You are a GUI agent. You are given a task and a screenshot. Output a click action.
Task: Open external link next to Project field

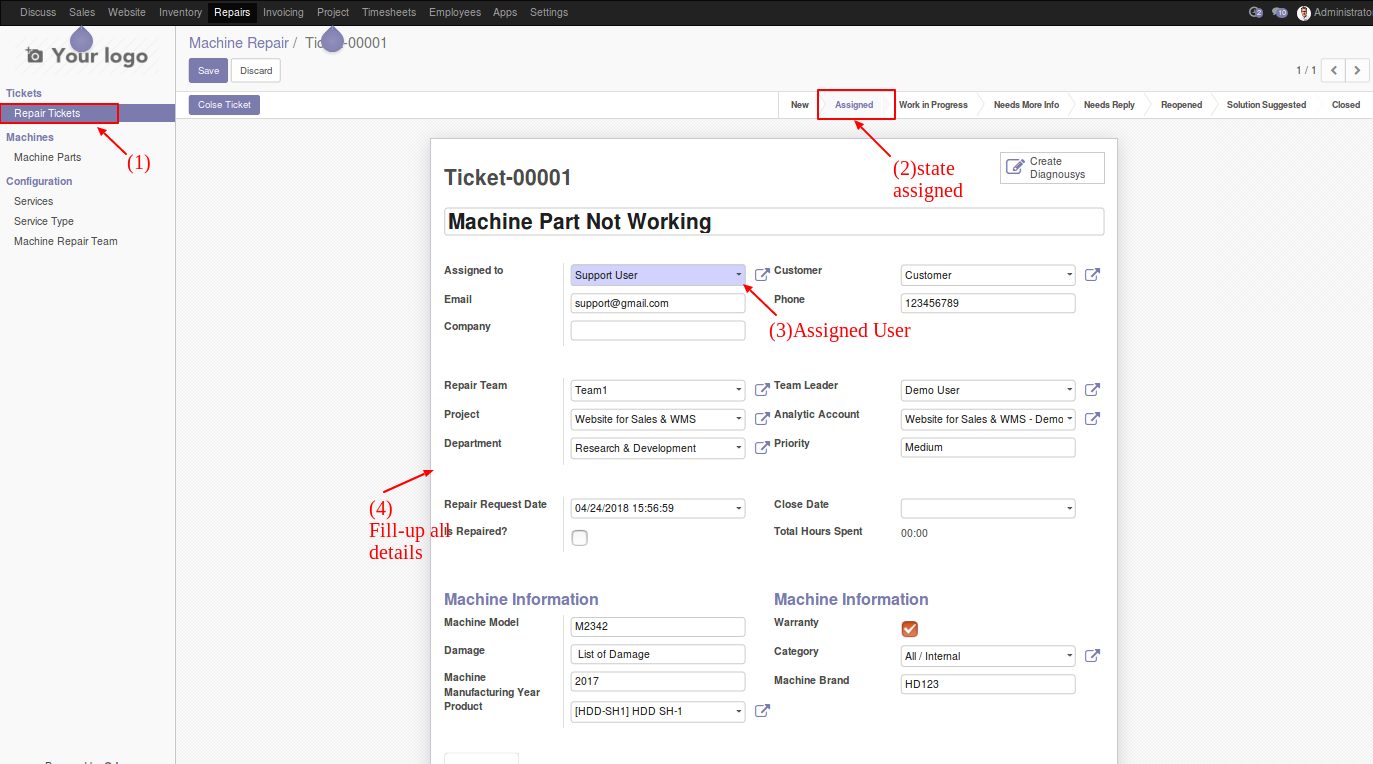(x=762, y=419)
